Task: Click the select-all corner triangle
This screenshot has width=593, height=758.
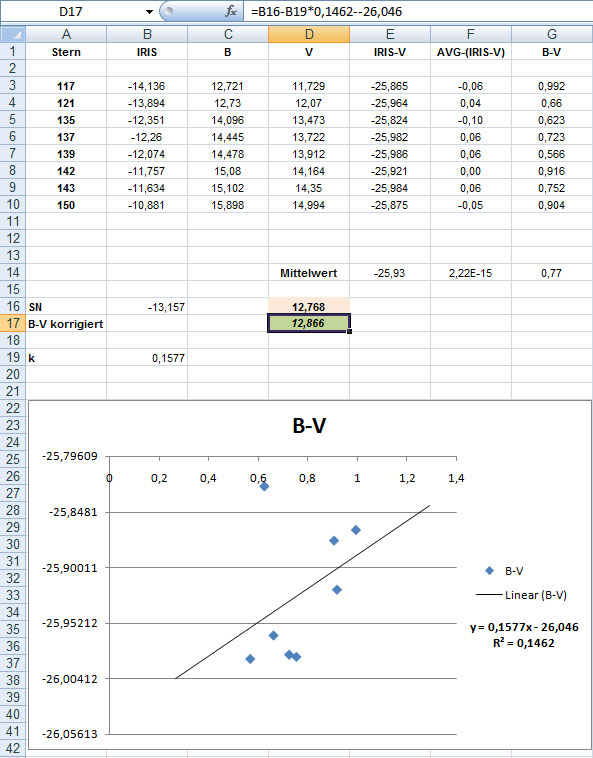Action: tap(13, 34)
